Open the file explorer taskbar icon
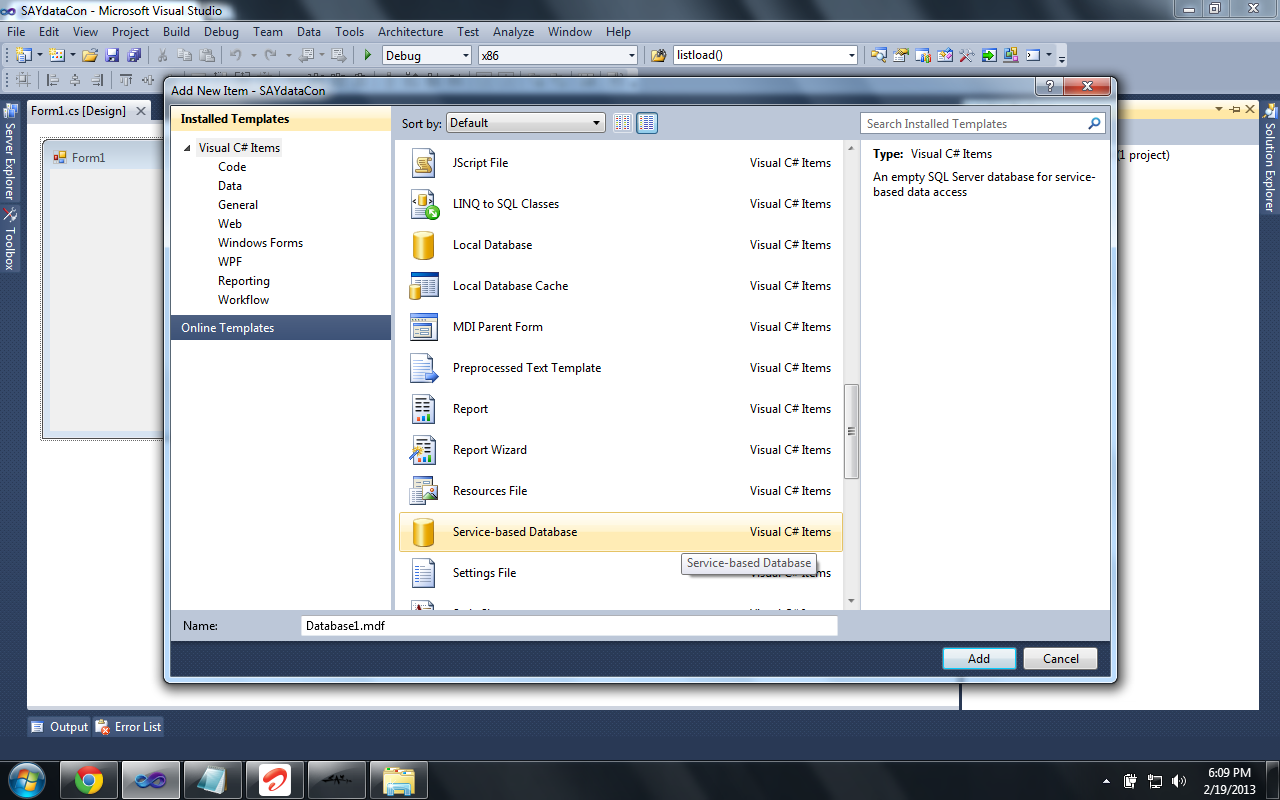Image resolution: width=1280 pixels, height=800 pixels. click(x=399, y=780)
